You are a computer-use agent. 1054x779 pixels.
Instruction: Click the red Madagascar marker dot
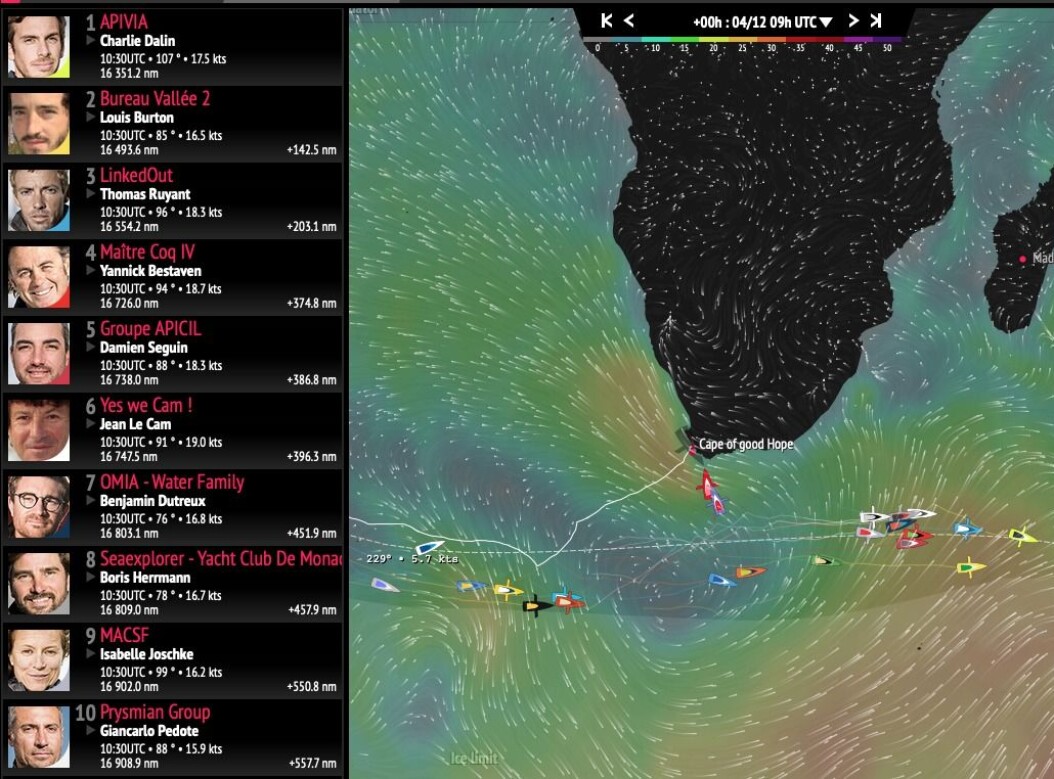1022,259
